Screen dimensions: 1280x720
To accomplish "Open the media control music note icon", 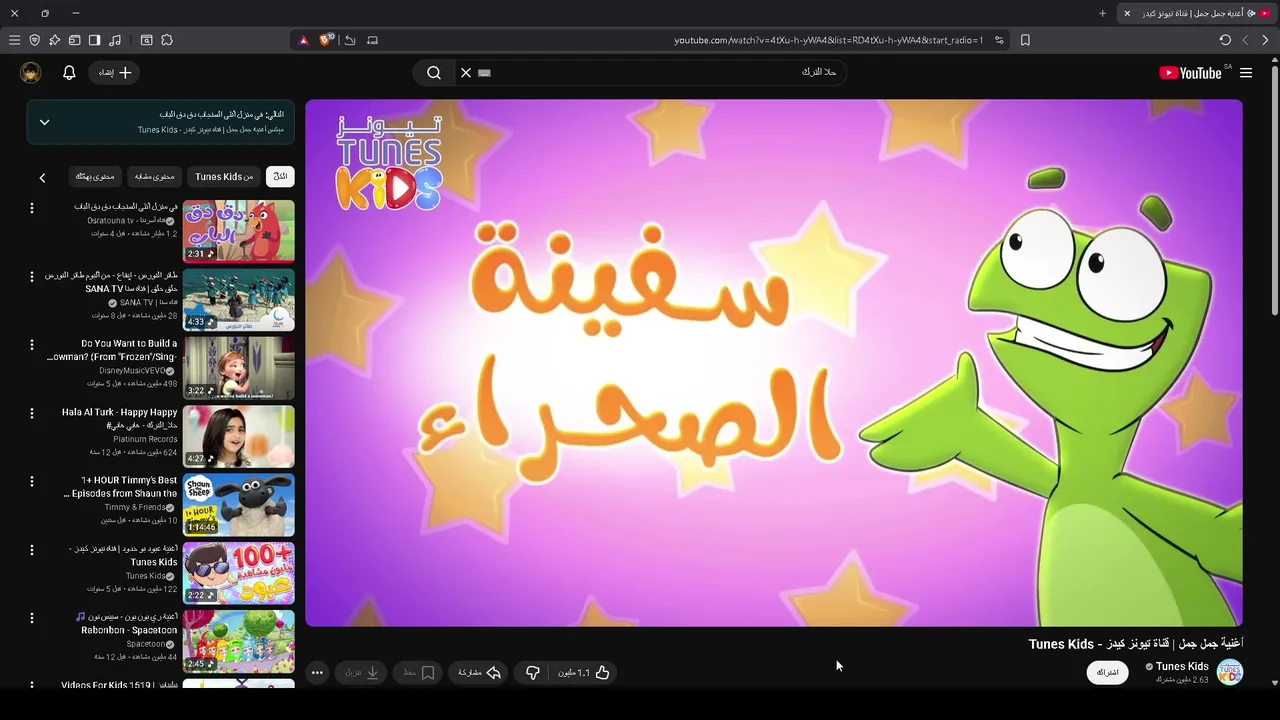I will pos(114,40).
